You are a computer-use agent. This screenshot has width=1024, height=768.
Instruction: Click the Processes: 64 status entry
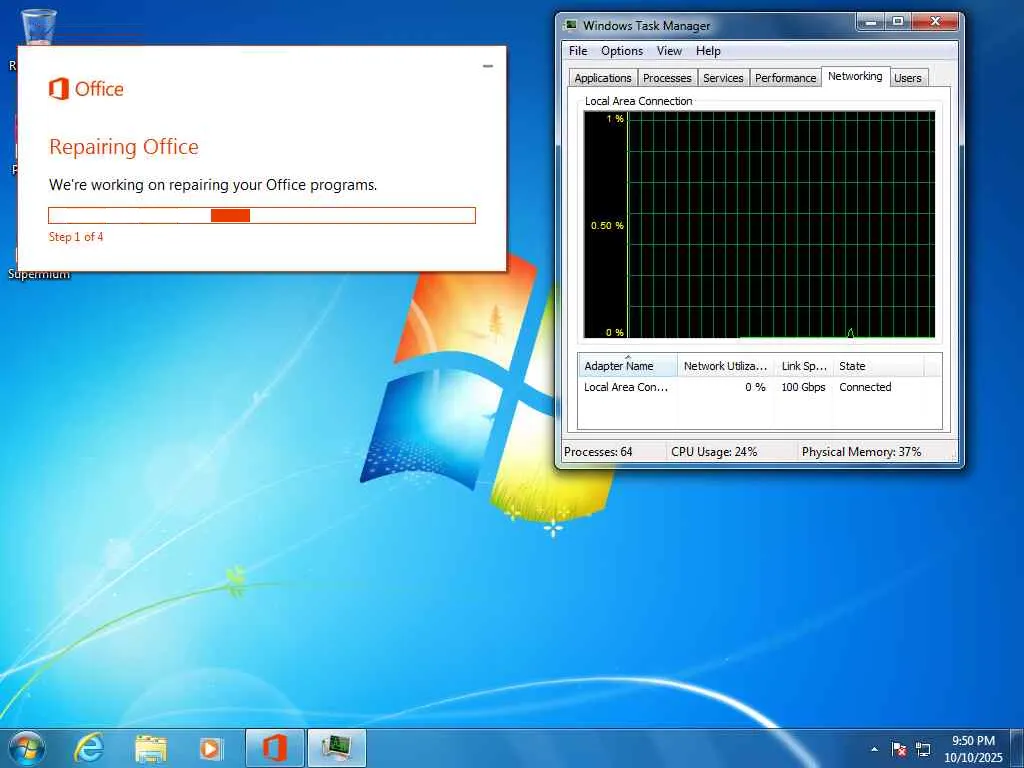coord(598,452)
